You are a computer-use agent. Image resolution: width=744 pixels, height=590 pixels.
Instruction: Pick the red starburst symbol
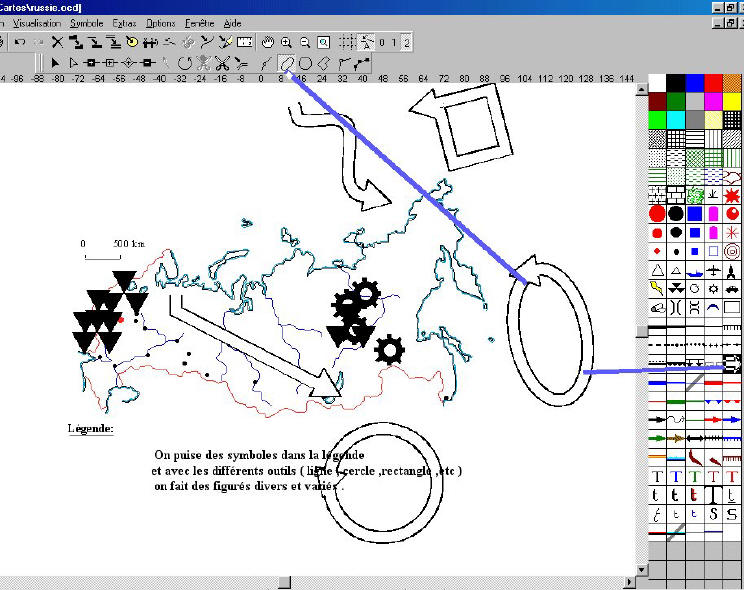coord(732,193)
